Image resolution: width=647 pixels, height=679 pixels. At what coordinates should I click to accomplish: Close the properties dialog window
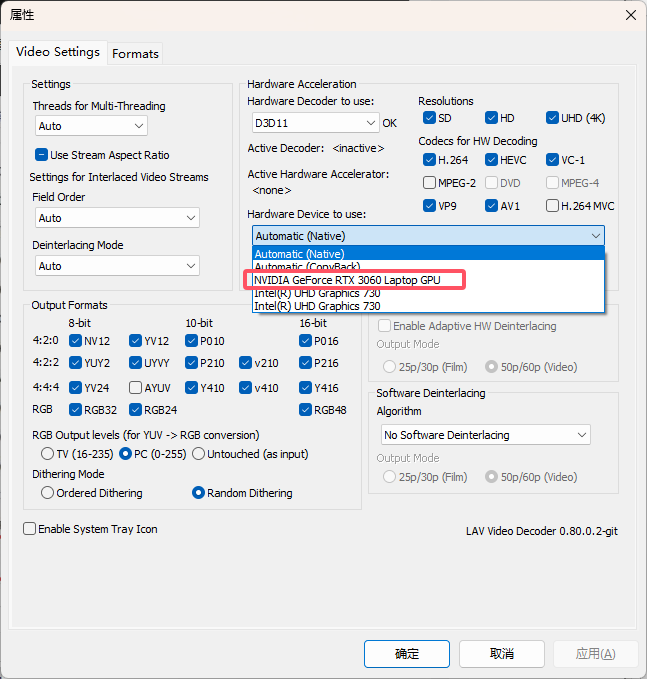629,15
